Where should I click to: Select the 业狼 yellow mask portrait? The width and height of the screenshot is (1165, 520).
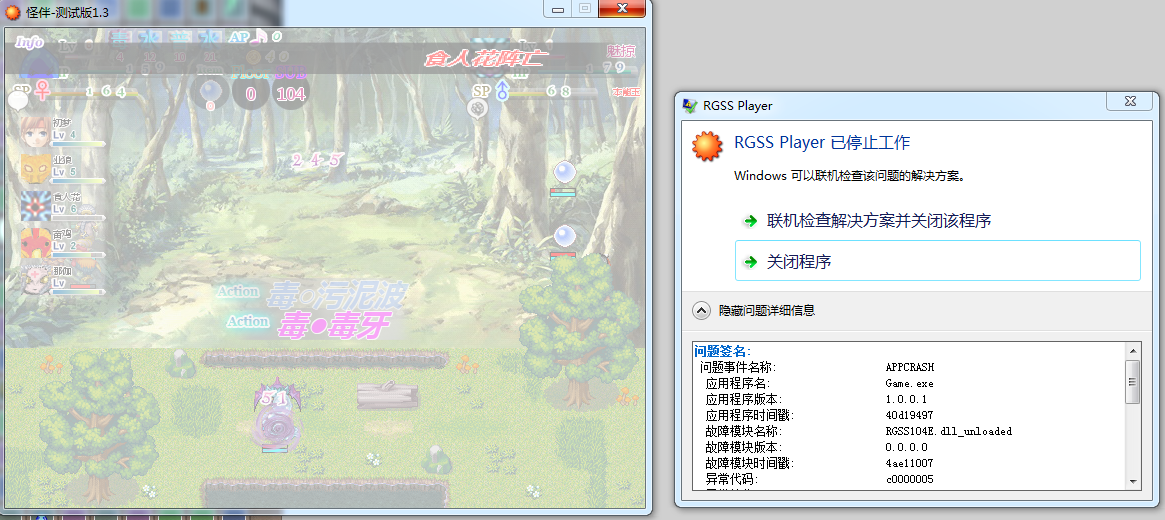pos(35,169)
